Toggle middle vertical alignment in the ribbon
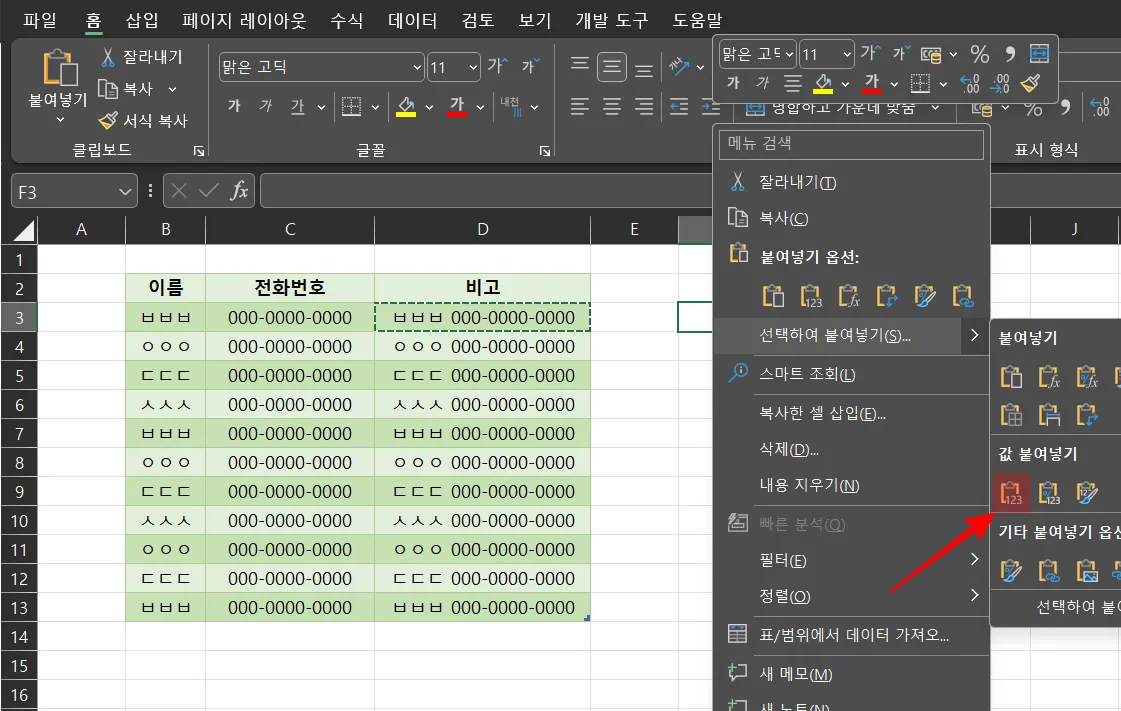 (x=611, y=67)
